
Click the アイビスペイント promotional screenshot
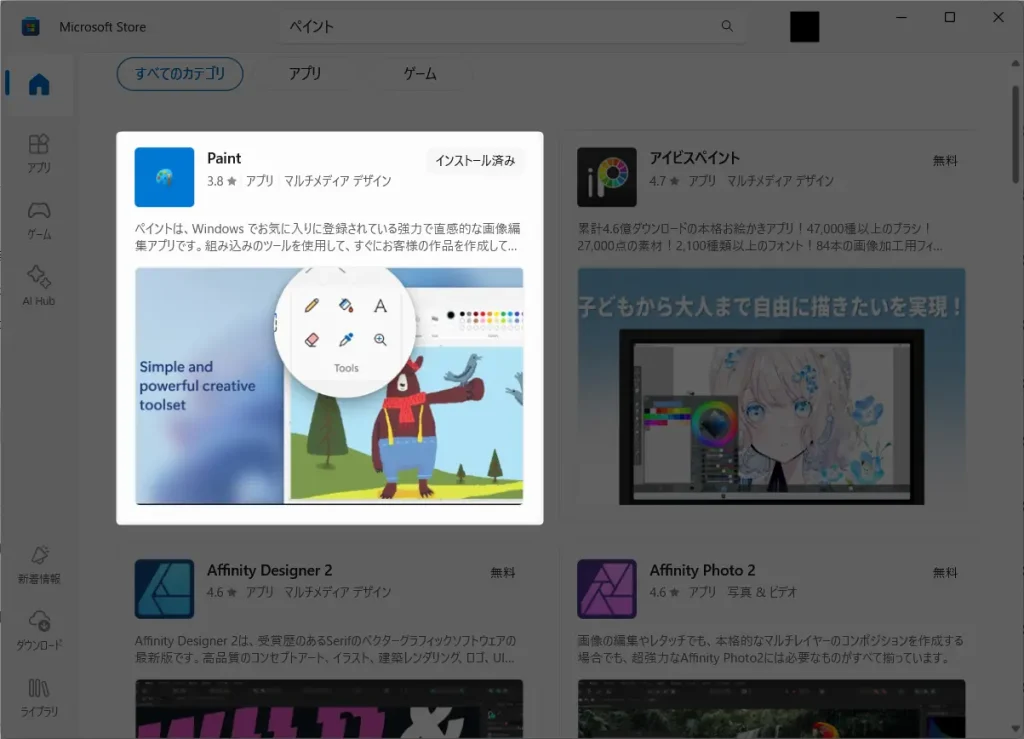pos(771,386)
